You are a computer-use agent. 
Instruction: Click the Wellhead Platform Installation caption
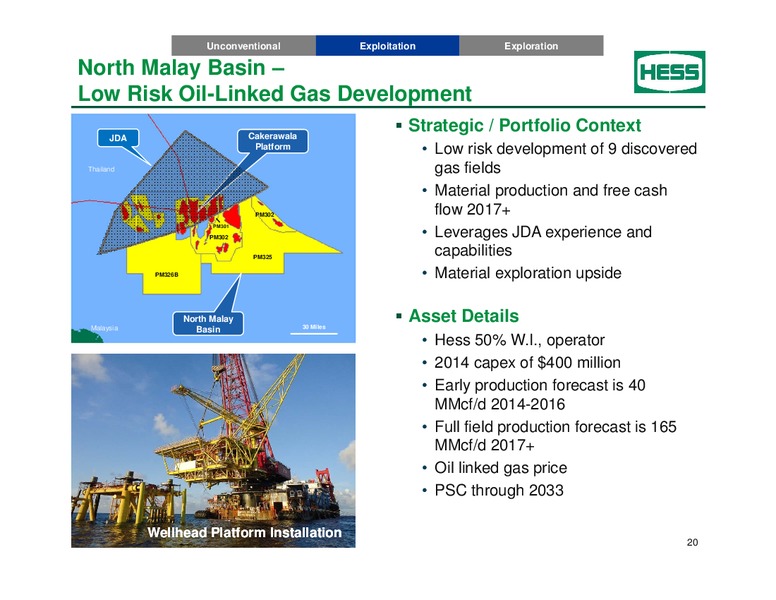[244, 533]
